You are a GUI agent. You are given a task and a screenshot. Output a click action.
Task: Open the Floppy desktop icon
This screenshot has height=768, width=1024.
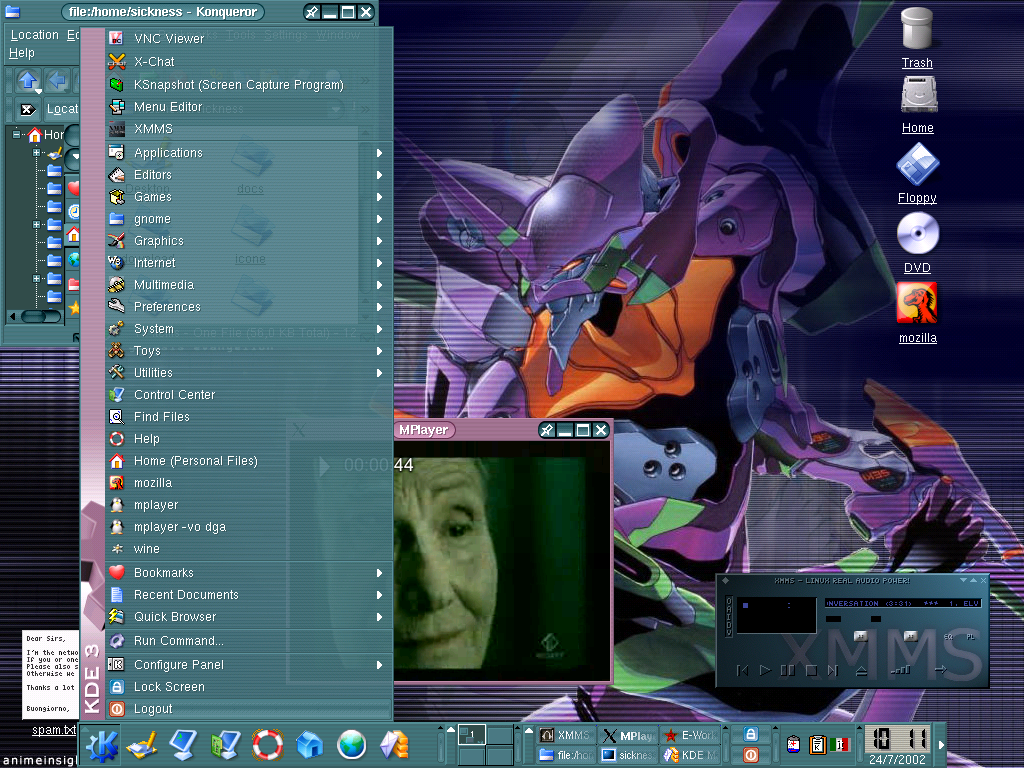click(x=917, y=174)
